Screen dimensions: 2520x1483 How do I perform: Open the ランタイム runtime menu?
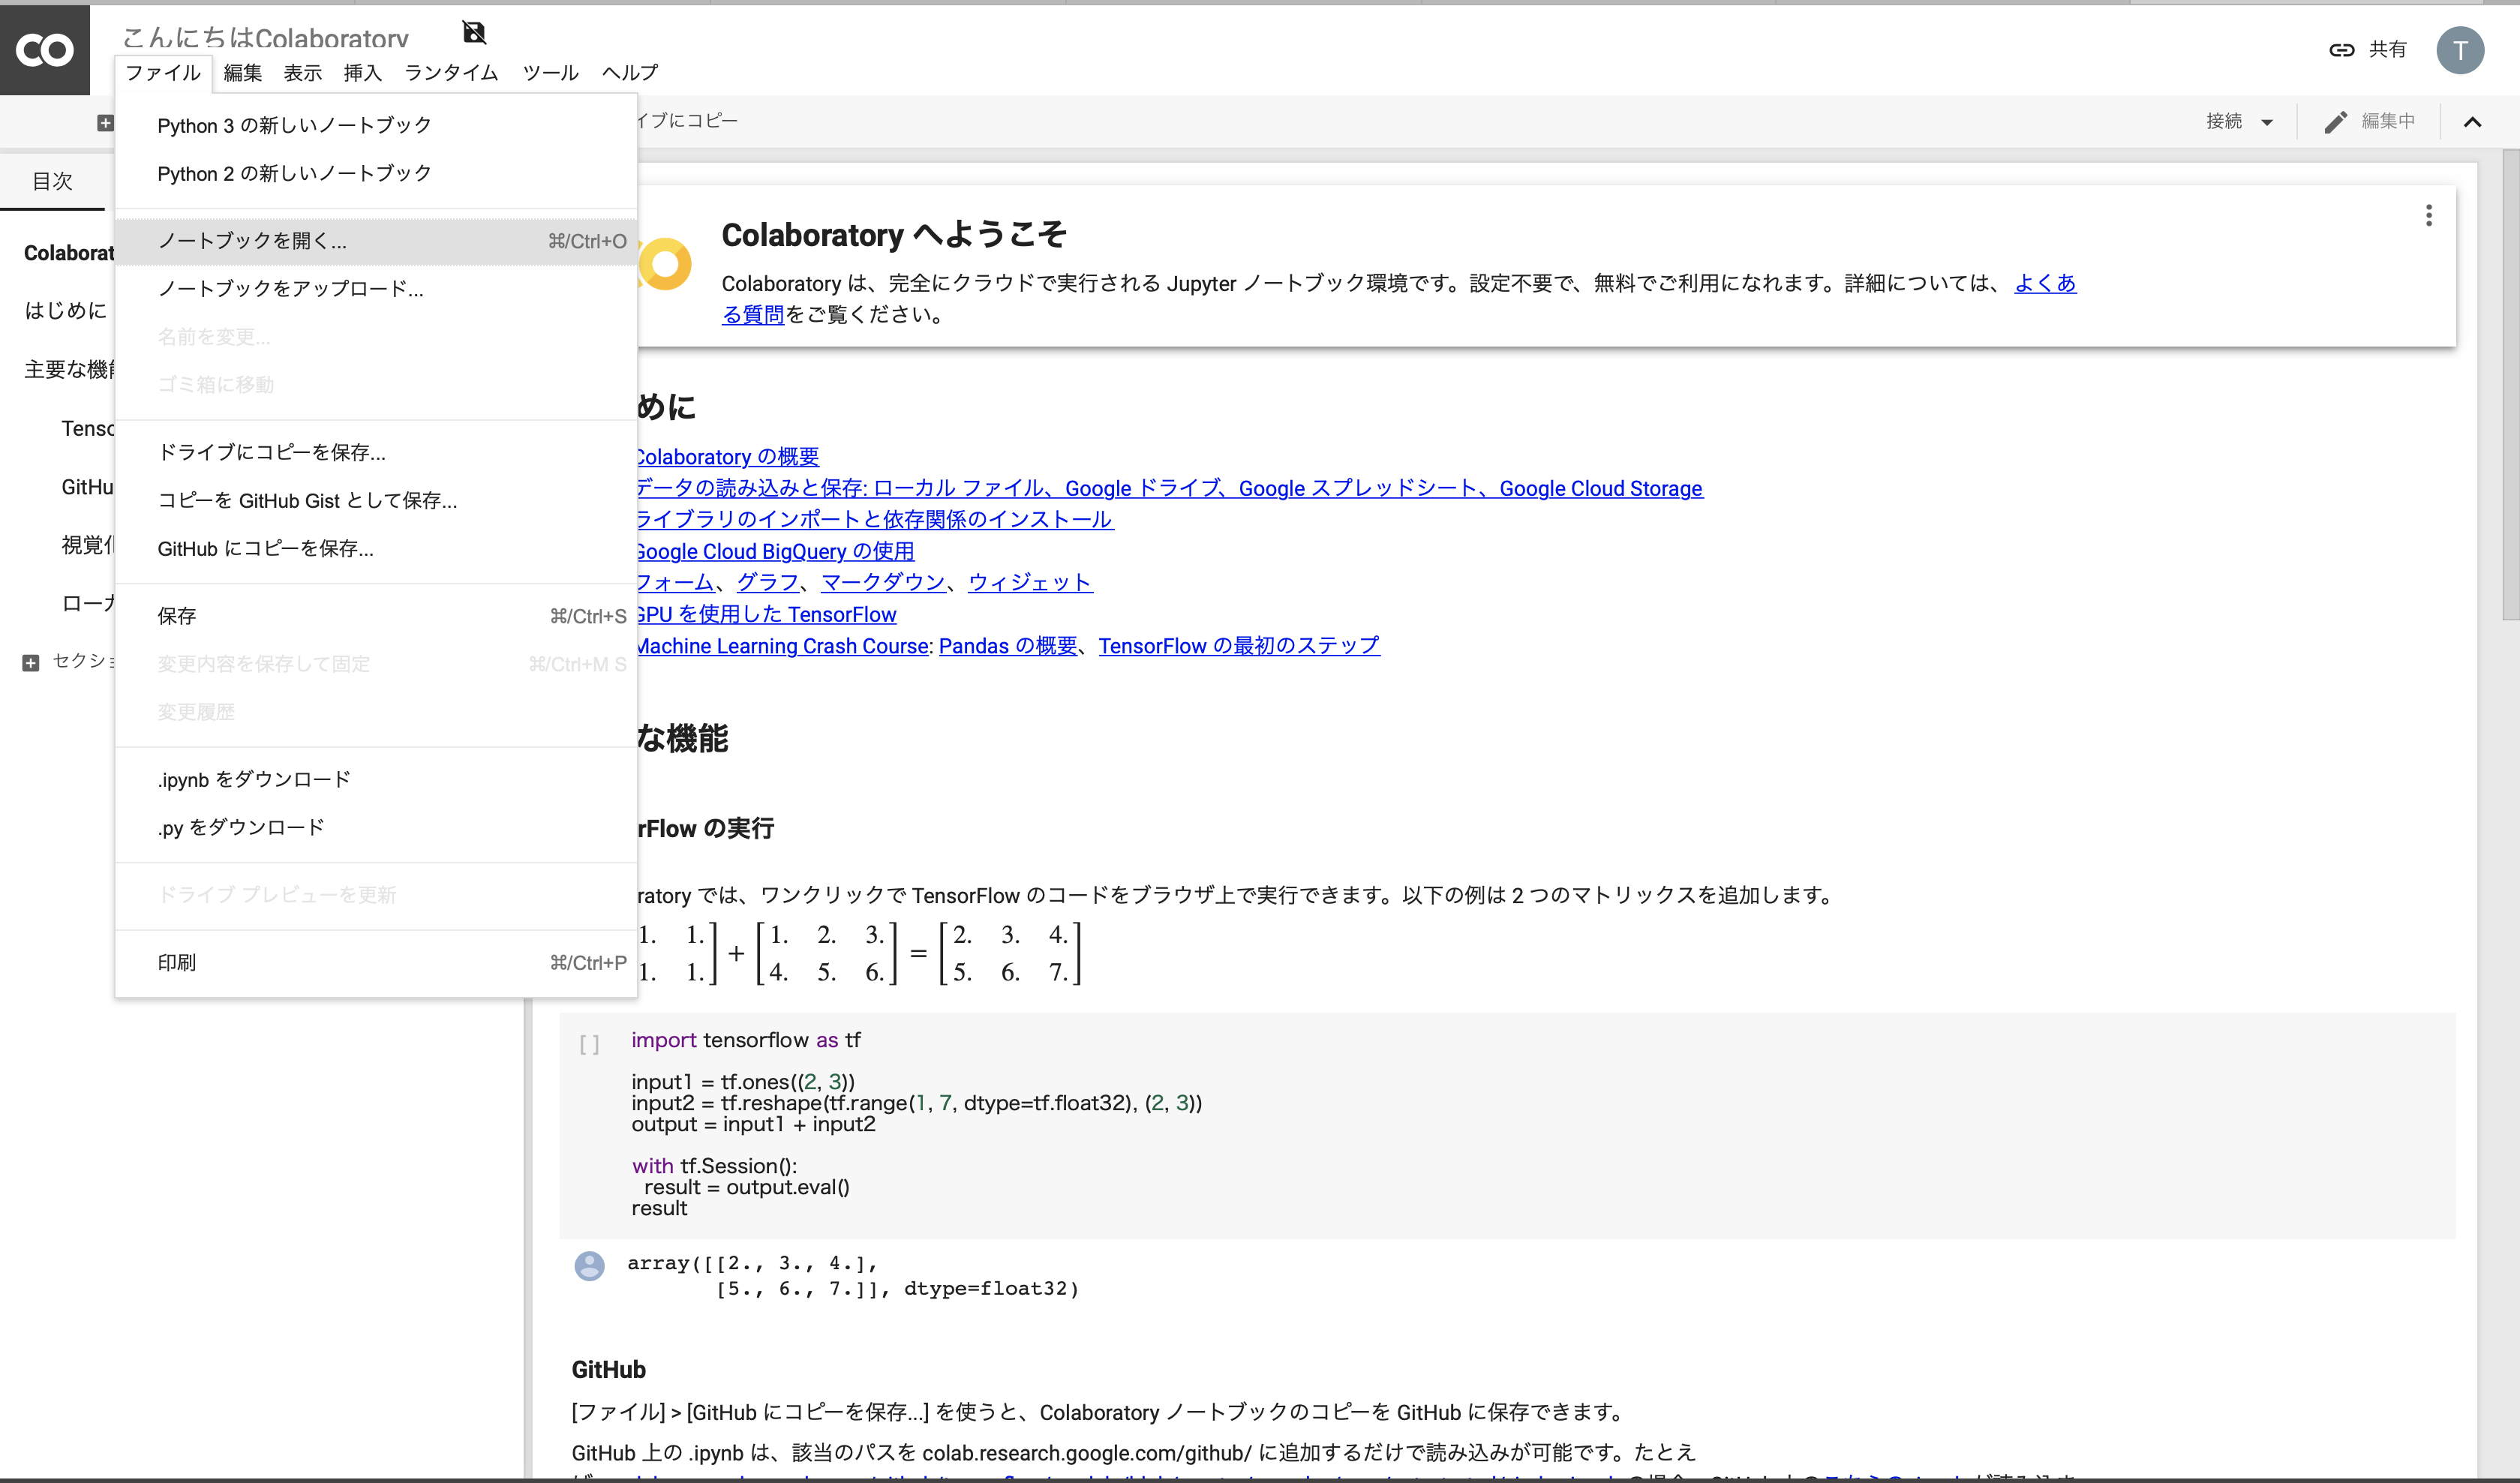(x=451, y=72)
